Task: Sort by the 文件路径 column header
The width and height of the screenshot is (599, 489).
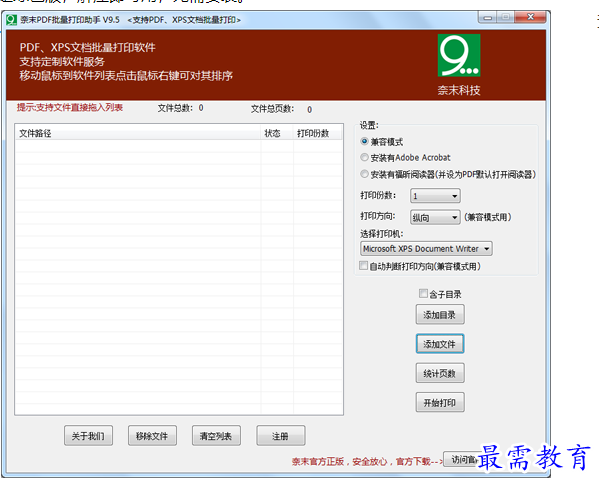Action: [x=138, y=133]
